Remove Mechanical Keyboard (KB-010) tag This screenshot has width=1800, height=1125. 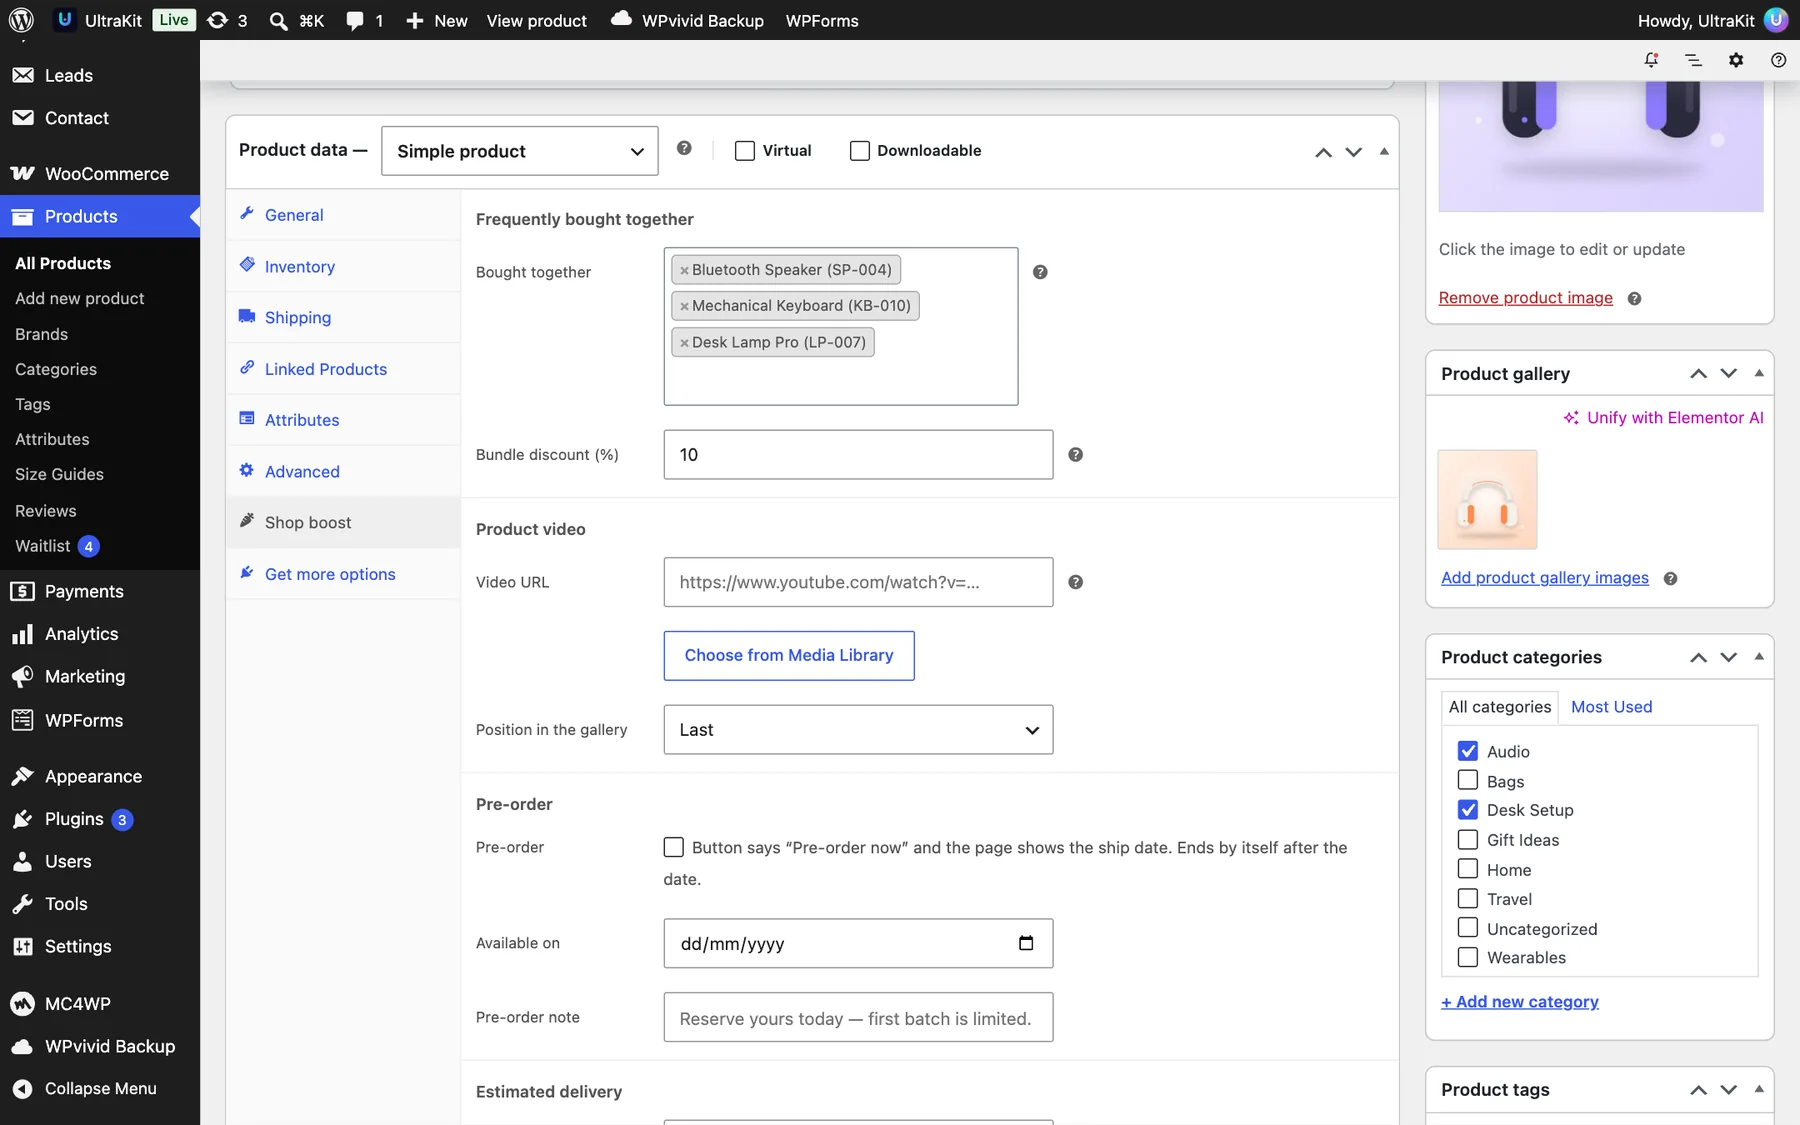click(x=684, y=306)
